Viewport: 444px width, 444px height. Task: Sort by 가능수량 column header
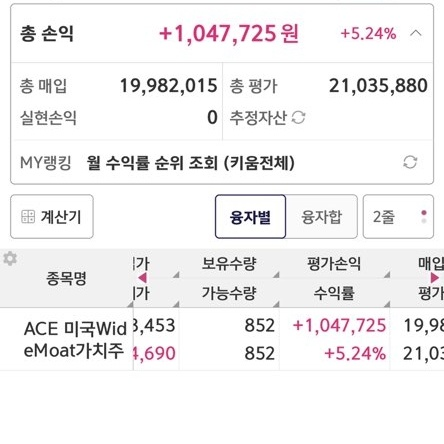point(229,293)
